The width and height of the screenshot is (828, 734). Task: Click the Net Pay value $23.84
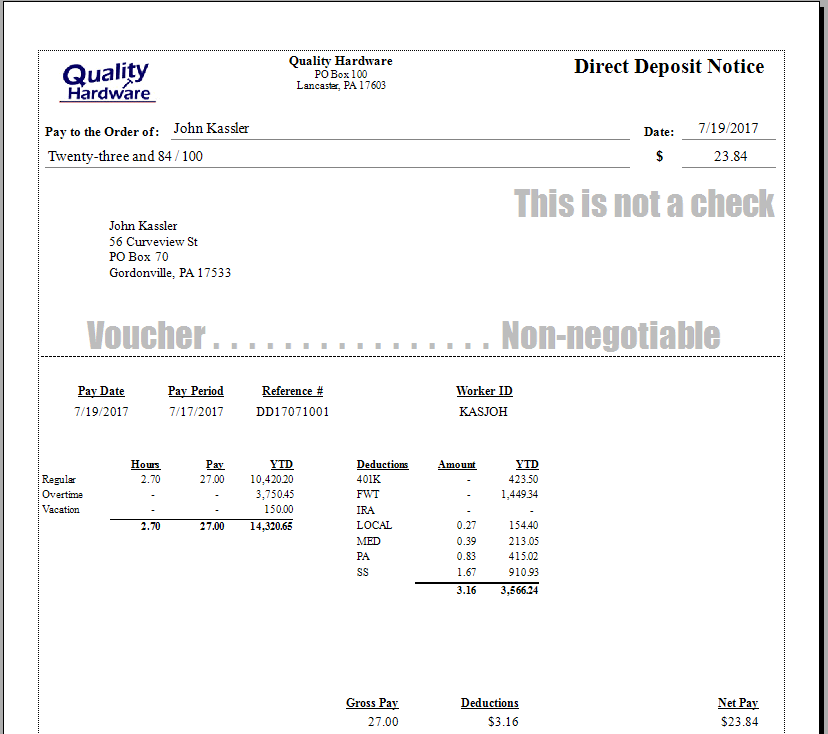[739, 721]
